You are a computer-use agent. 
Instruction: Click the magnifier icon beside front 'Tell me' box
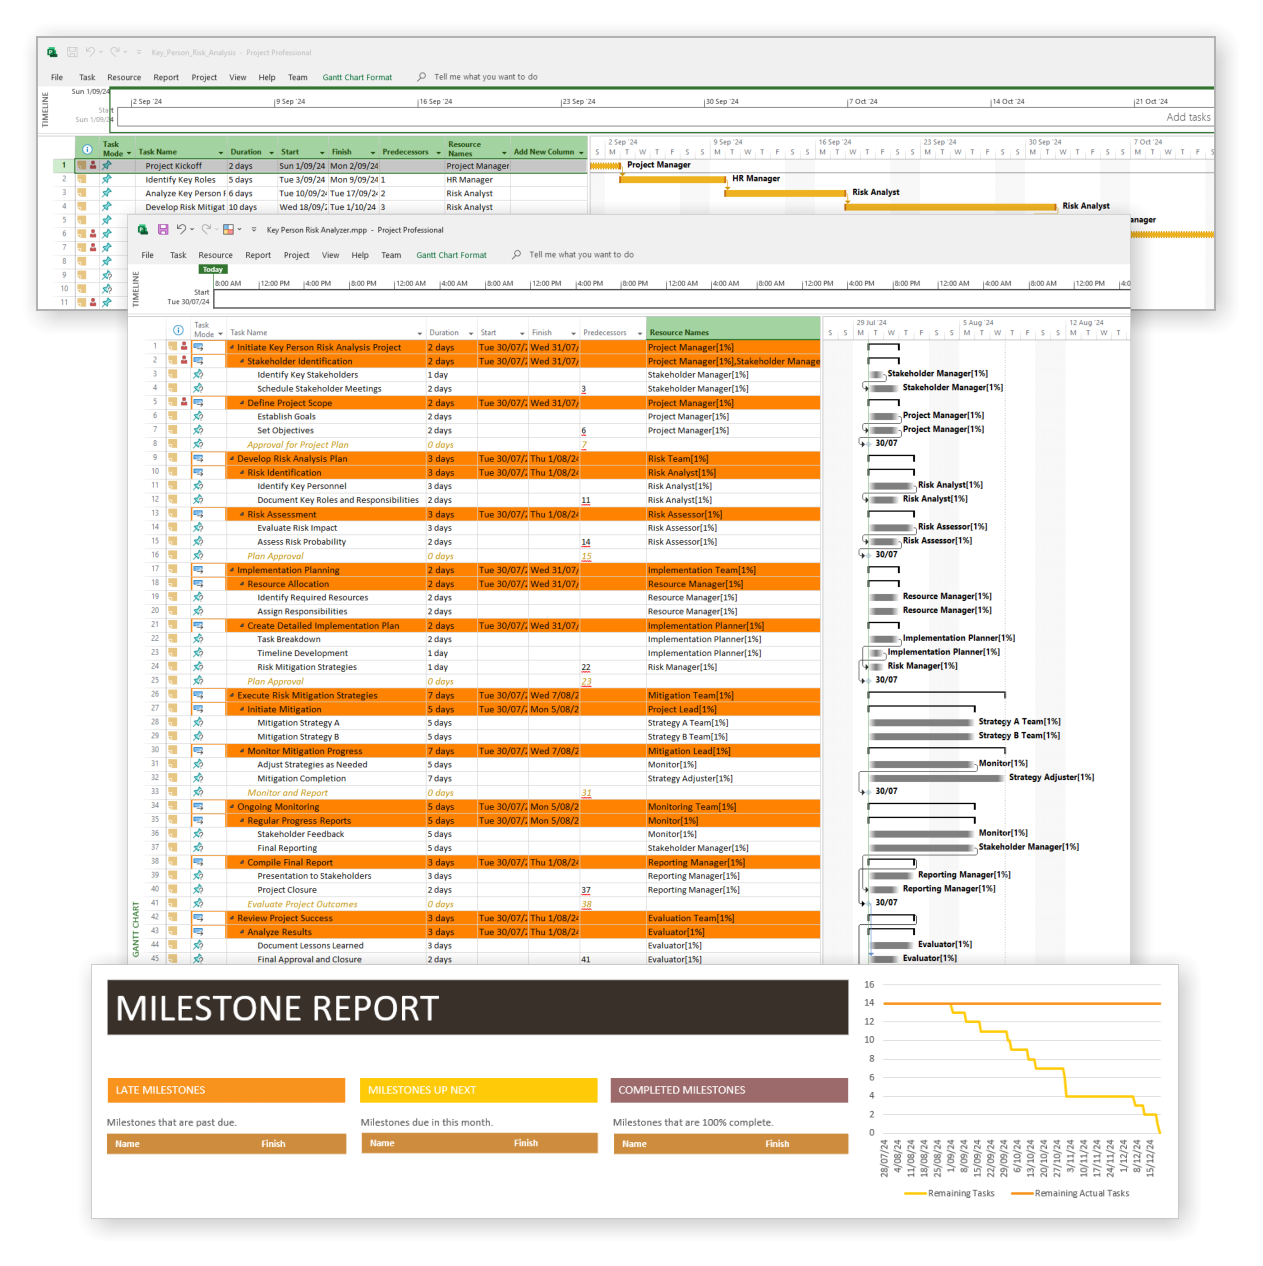517,255
